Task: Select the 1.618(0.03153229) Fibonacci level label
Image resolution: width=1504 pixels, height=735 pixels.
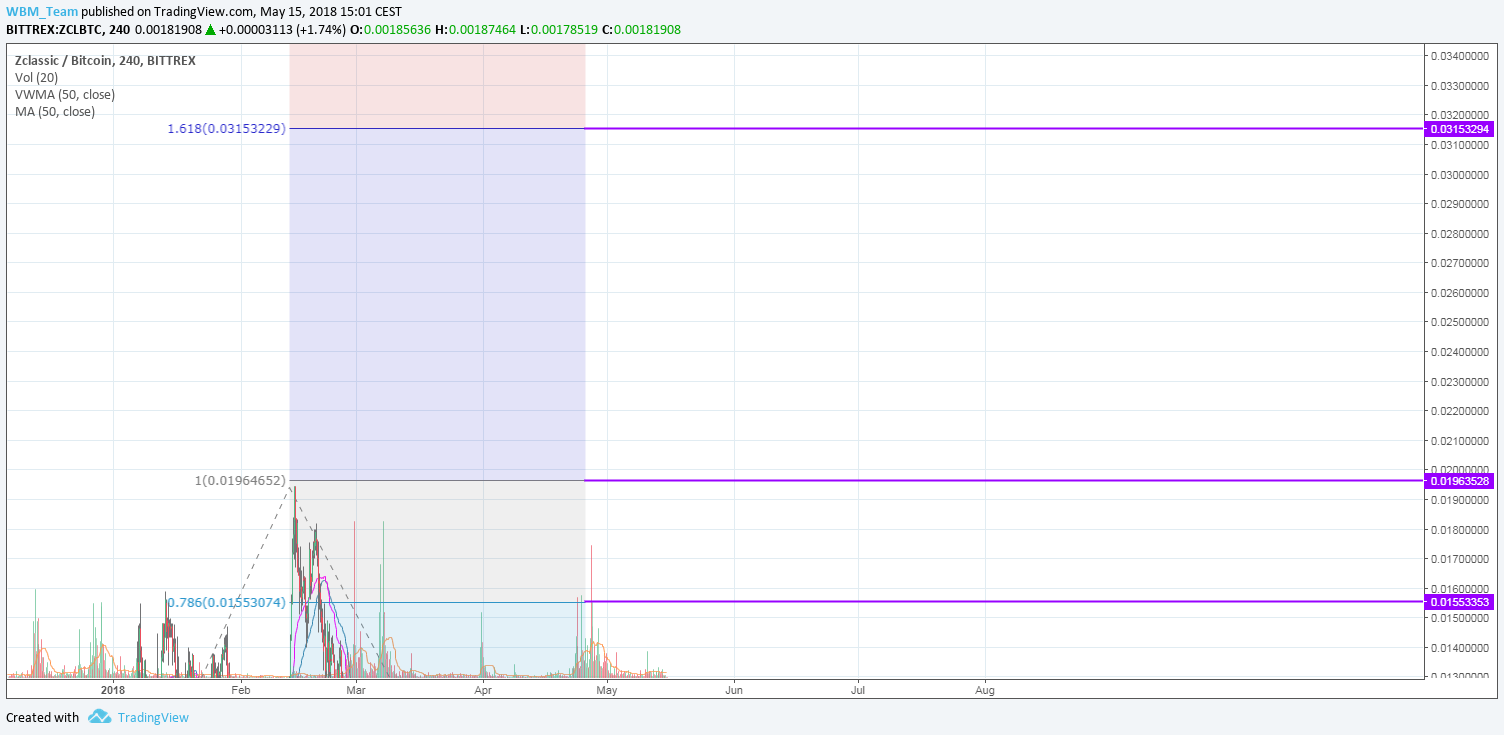Action: click(x=226, y=128)
